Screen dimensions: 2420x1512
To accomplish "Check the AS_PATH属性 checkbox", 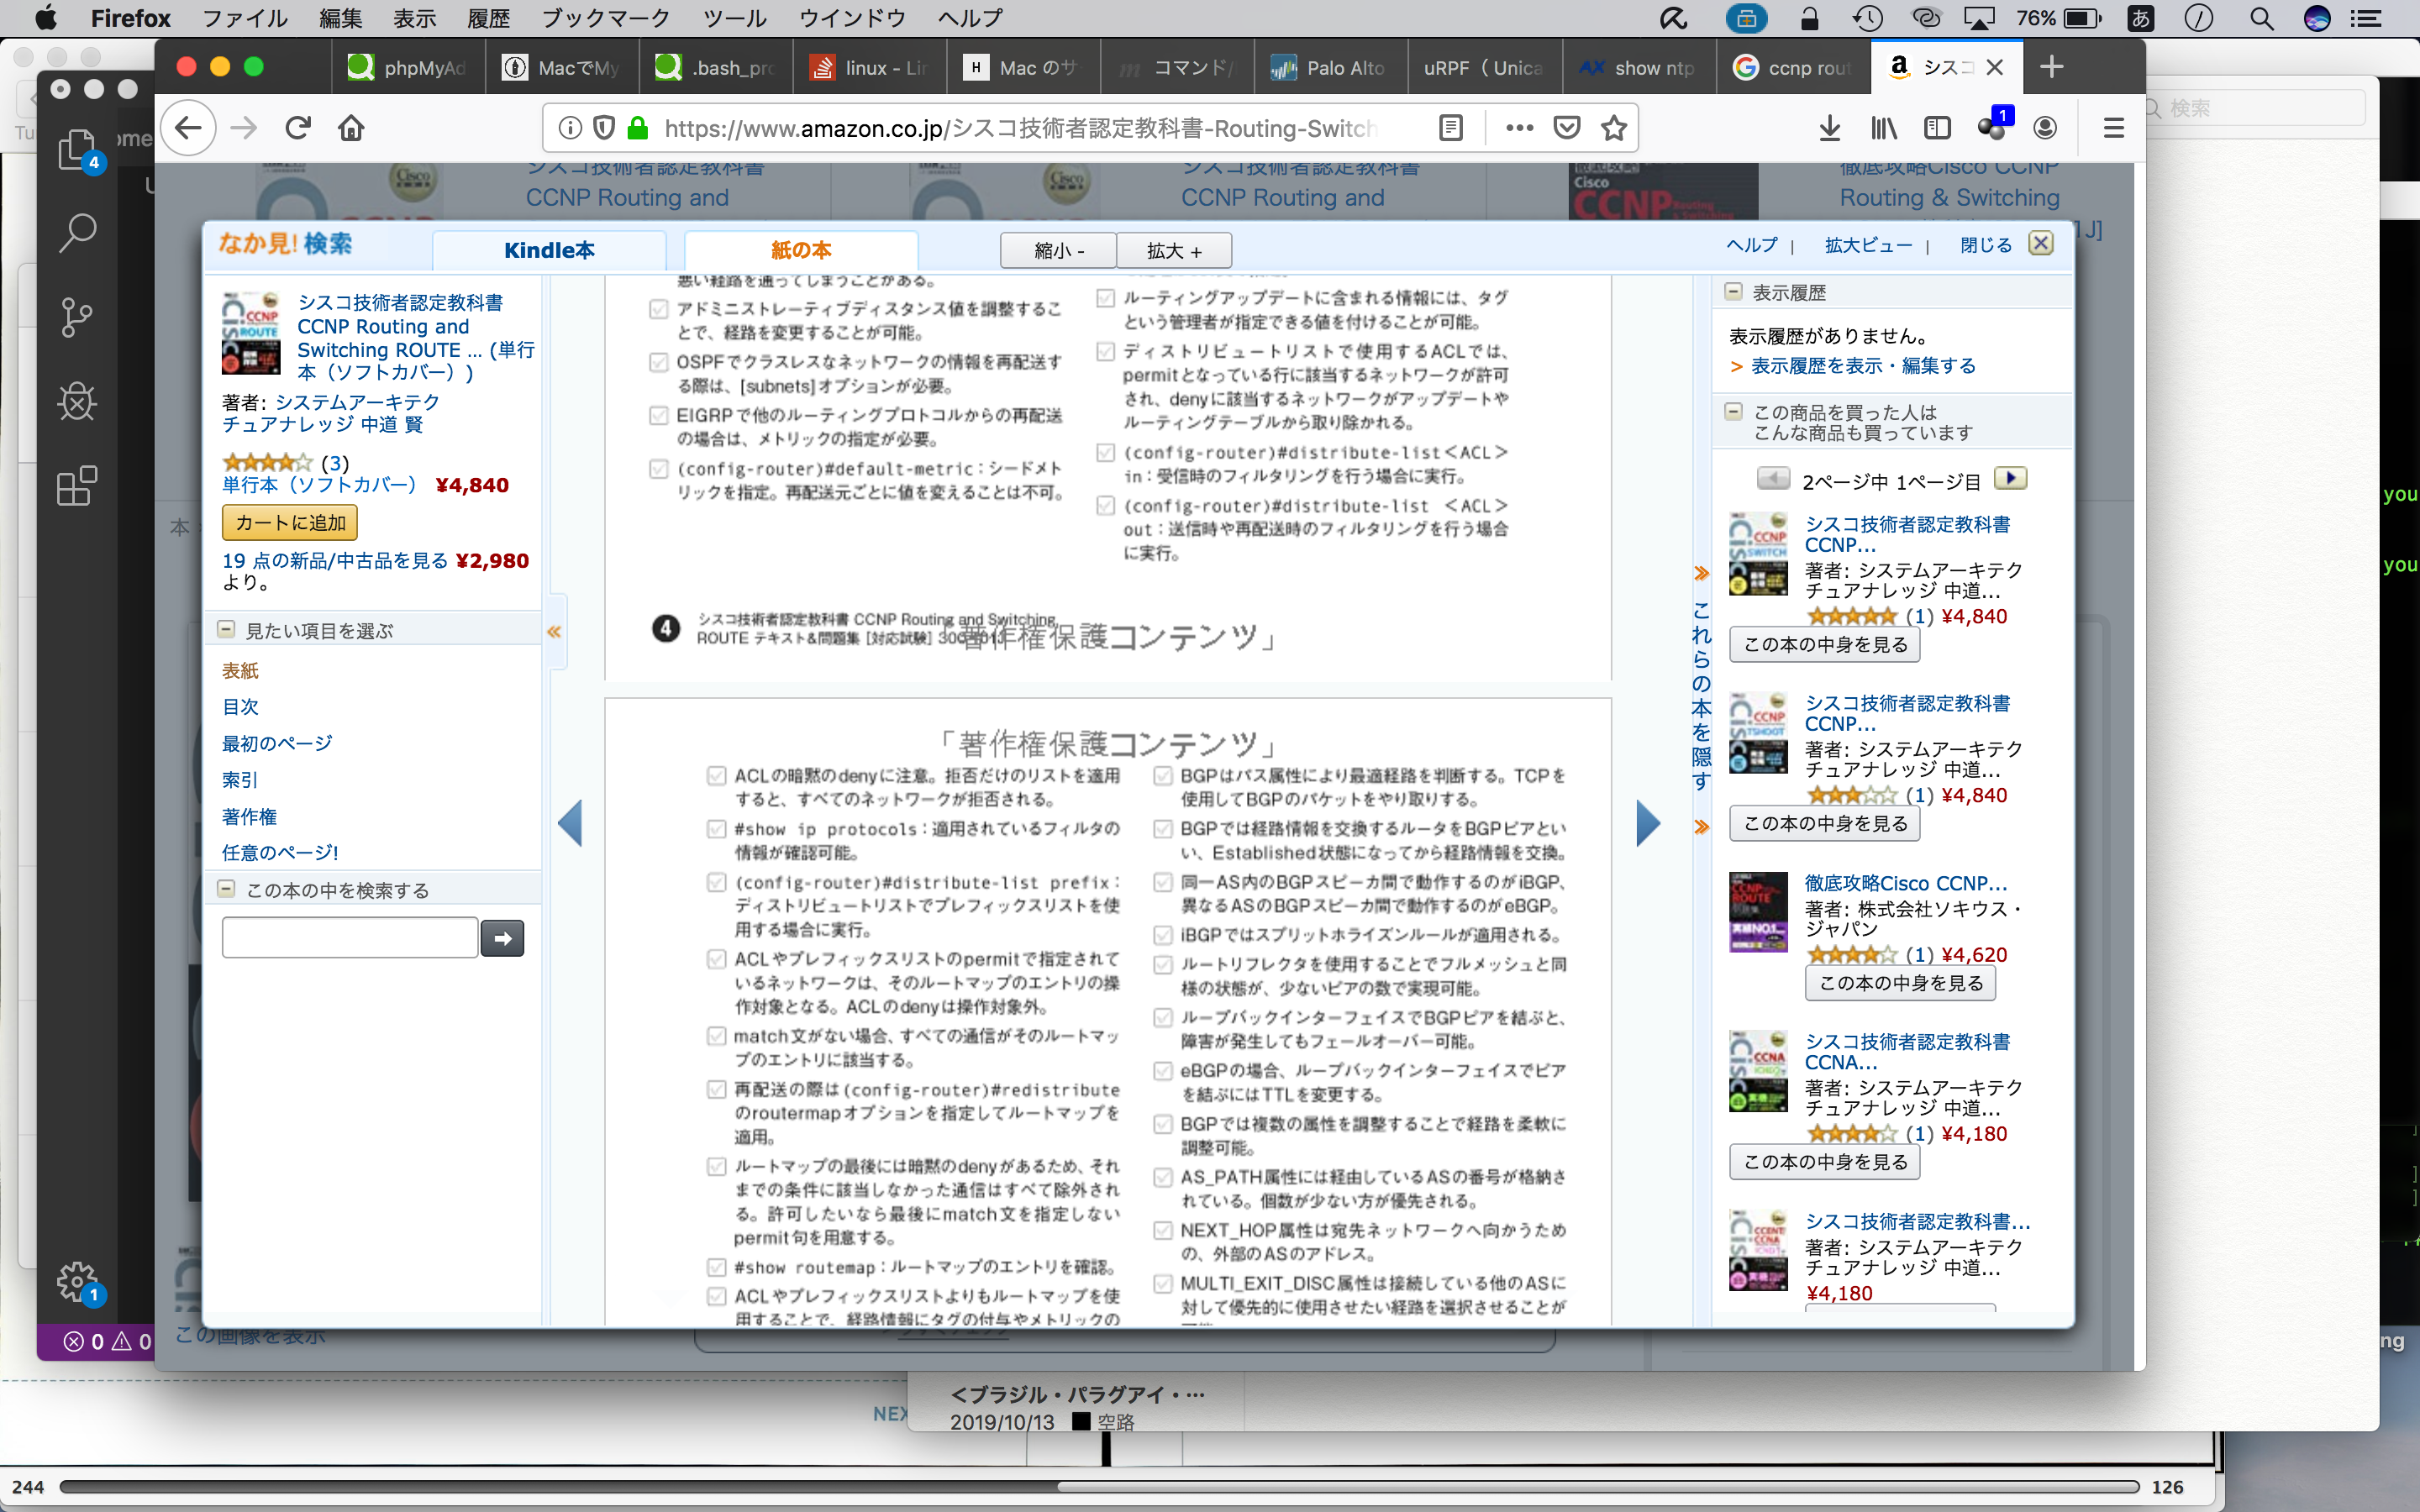I will (1162, 1177).
